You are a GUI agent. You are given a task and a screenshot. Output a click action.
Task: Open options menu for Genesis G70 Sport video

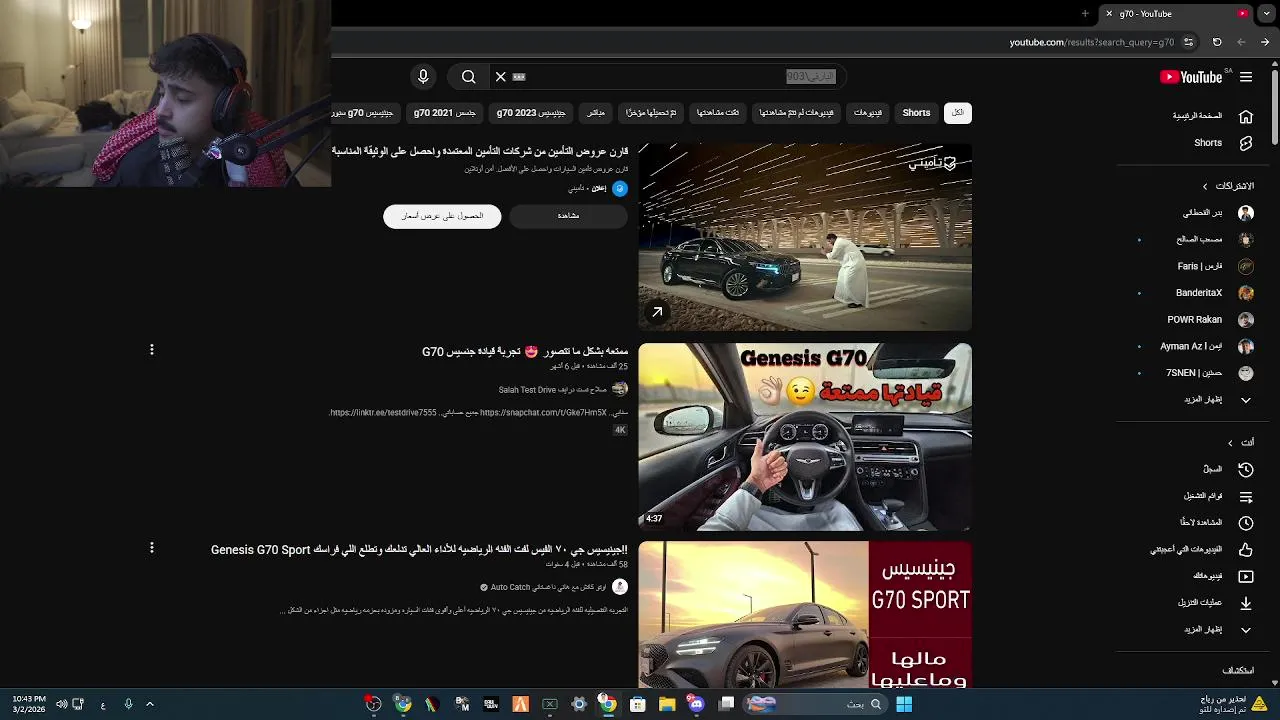pos(152,548)
